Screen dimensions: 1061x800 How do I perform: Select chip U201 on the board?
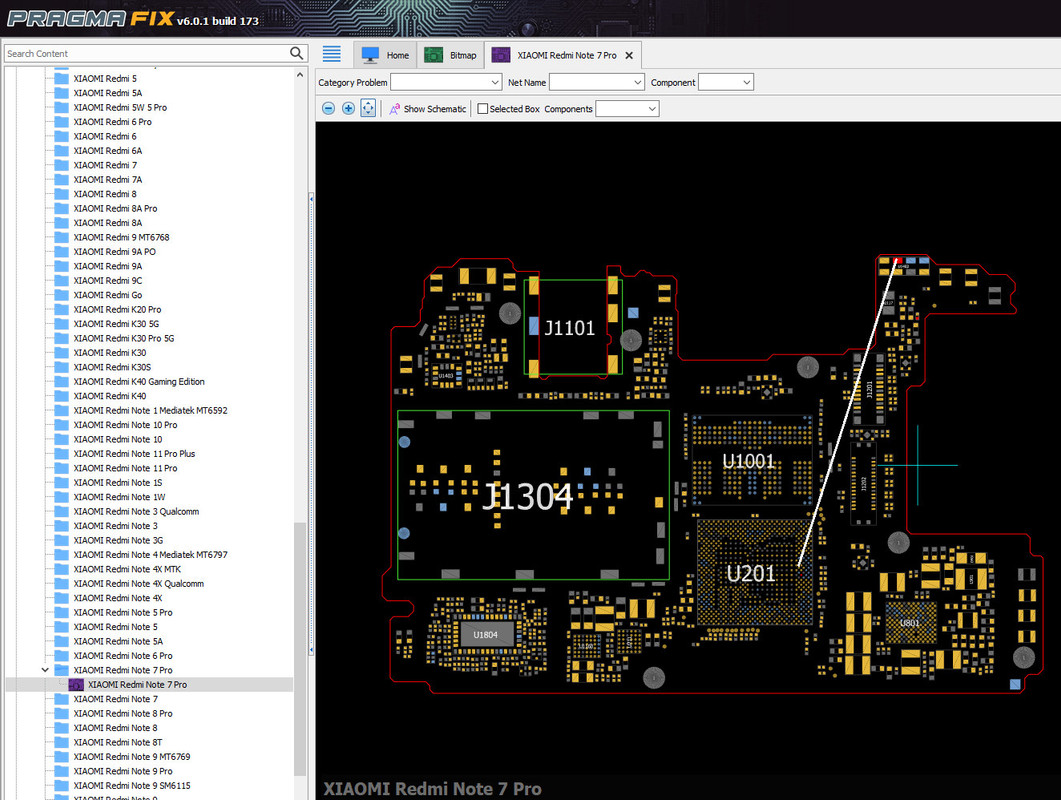click(x=754, y=573)
